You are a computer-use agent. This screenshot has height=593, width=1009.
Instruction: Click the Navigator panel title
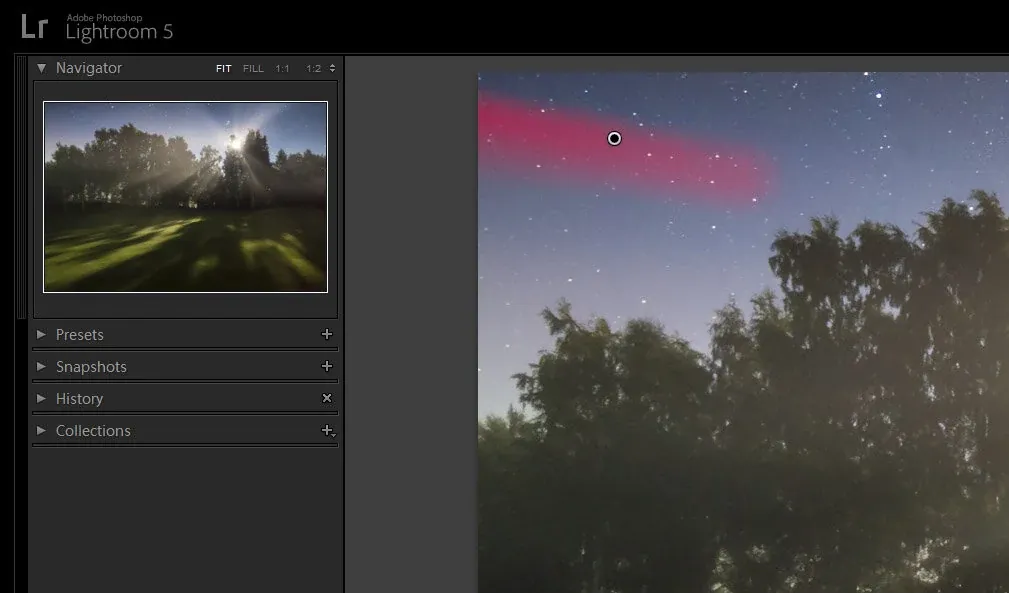pyautogui.click(x=89, y=68)
